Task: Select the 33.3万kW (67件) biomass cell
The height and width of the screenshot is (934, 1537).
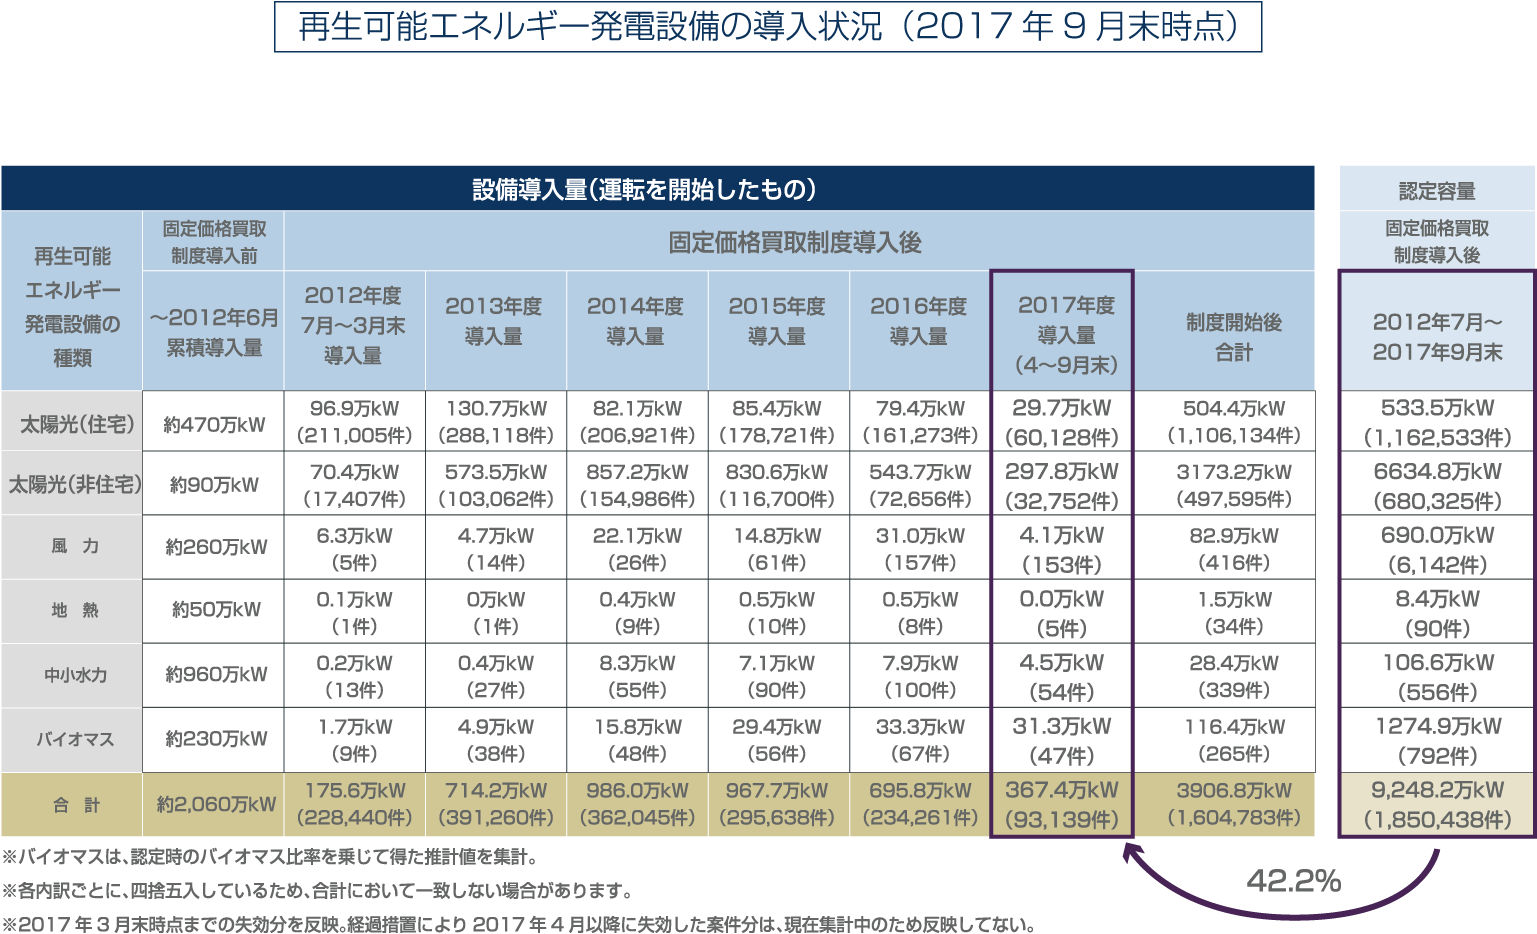Action: [x=919, y=740]
